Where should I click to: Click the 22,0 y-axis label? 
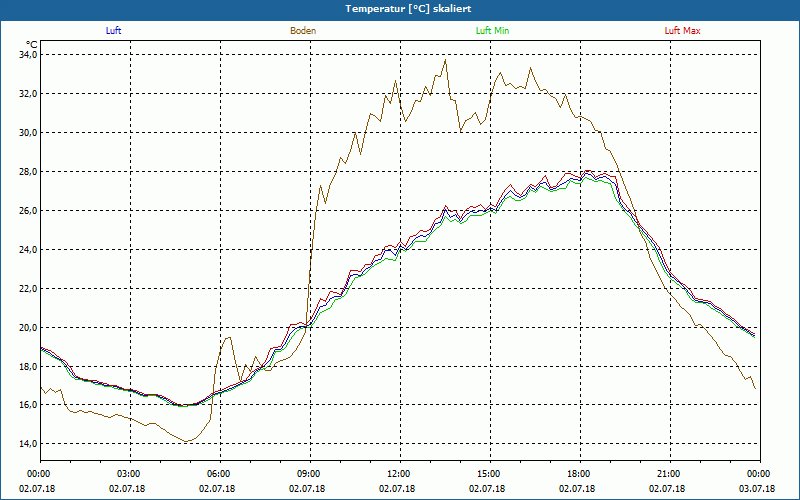(28, 288)
